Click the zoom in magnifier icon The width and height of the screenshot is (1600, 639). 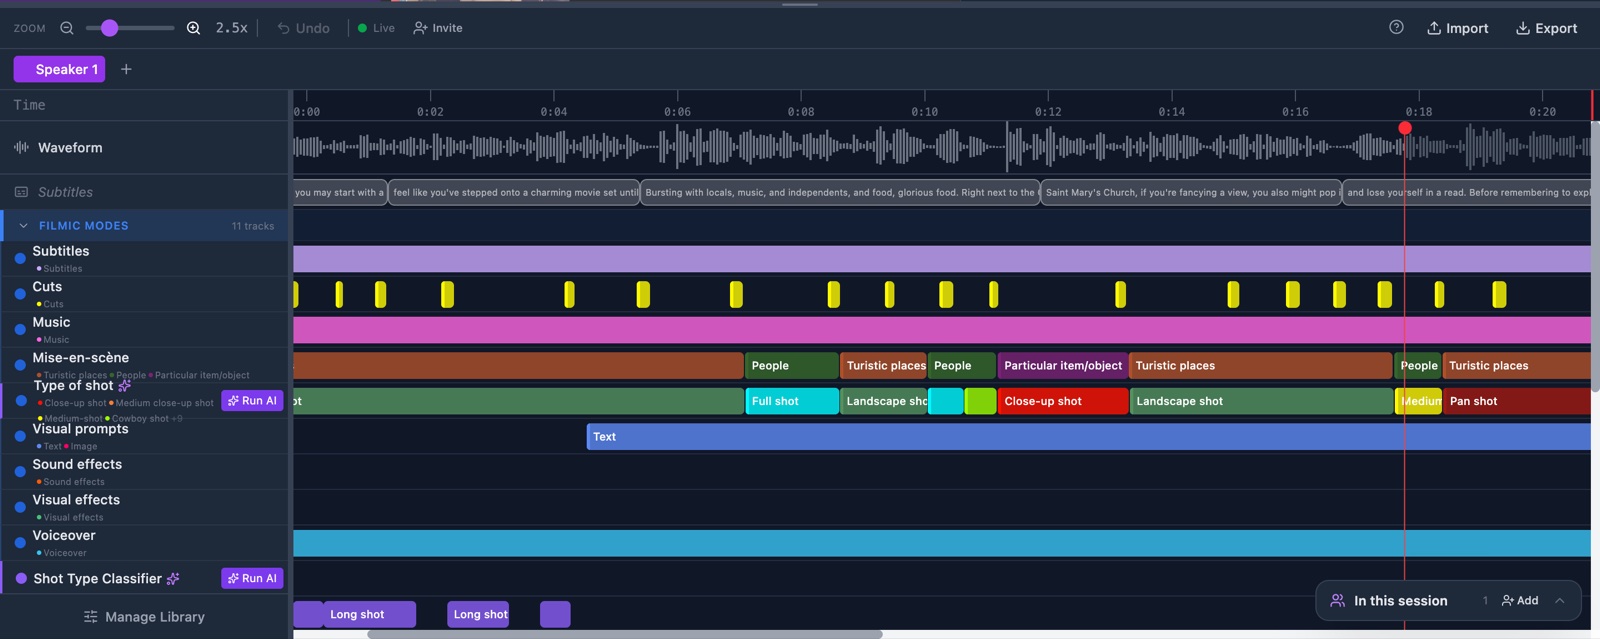click(x=194, y=28)
